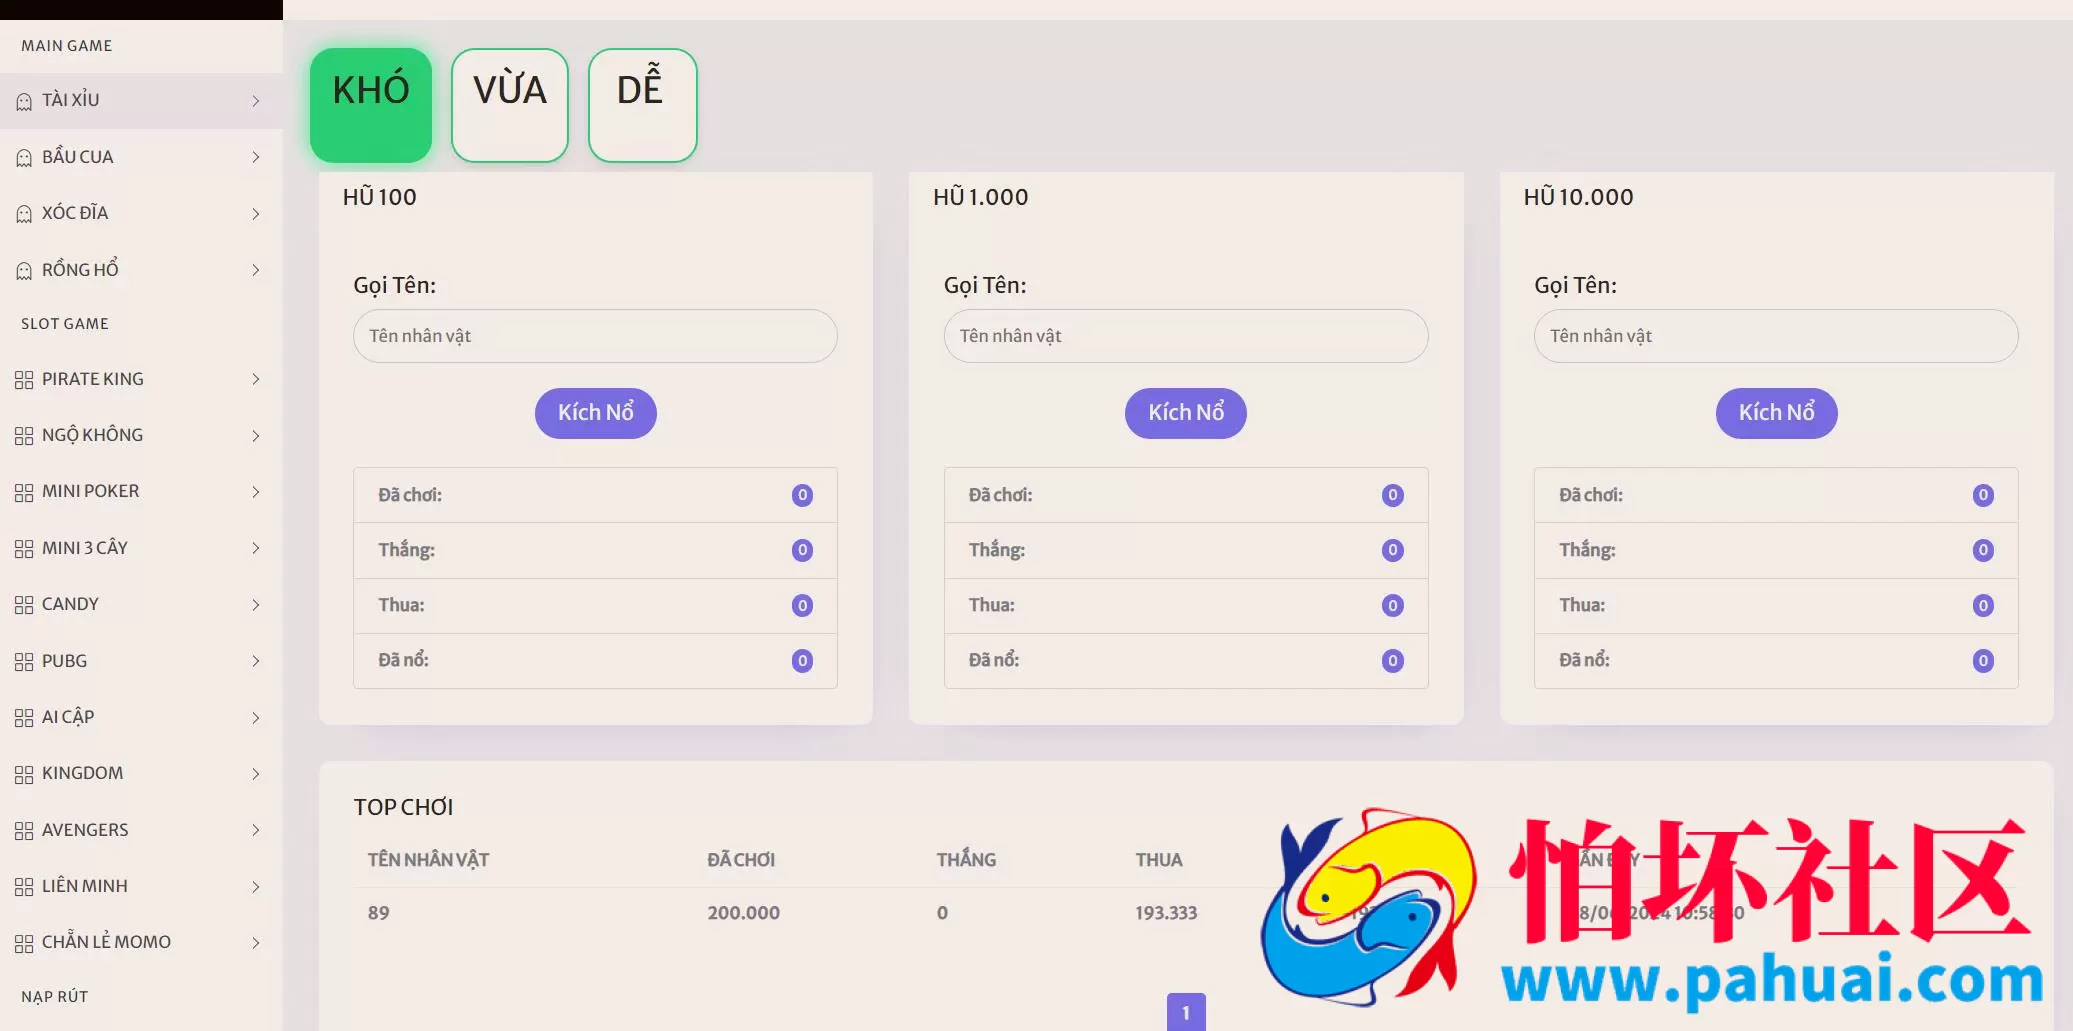Expand the MINI POKER menu chevron
This screenshot has width=2073, height=1031.
point(256,492)
